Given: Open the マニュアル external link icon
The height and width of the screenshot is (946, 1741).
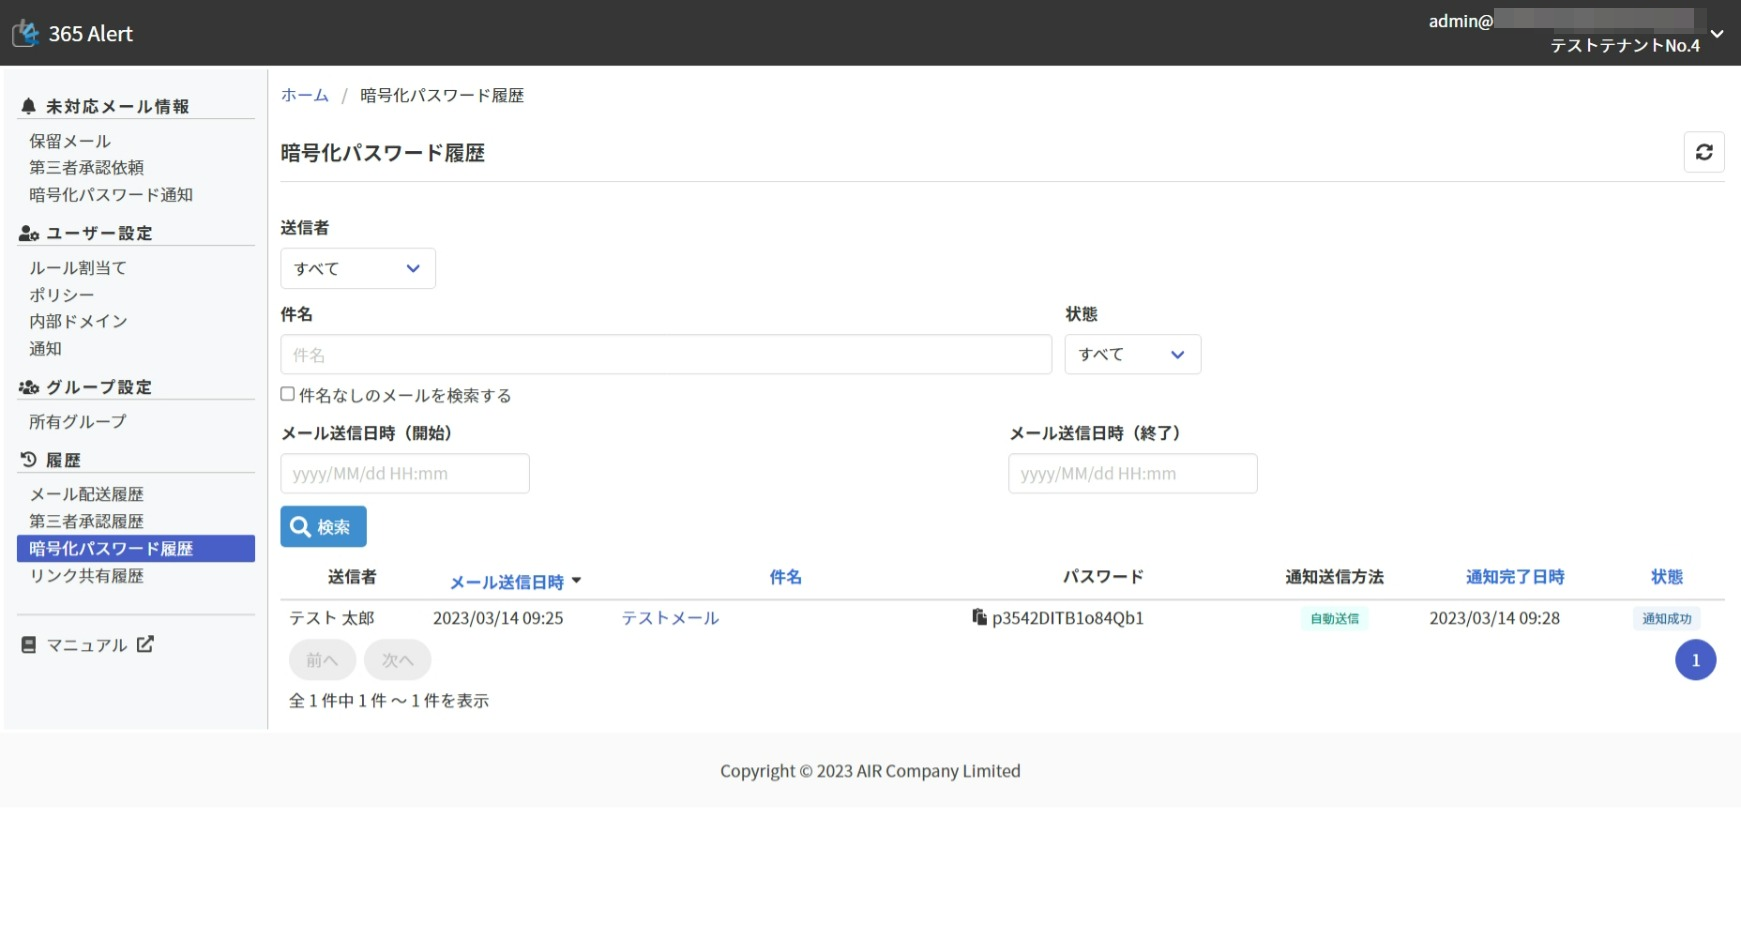Looking at the screenshot, I should [145, 645].
